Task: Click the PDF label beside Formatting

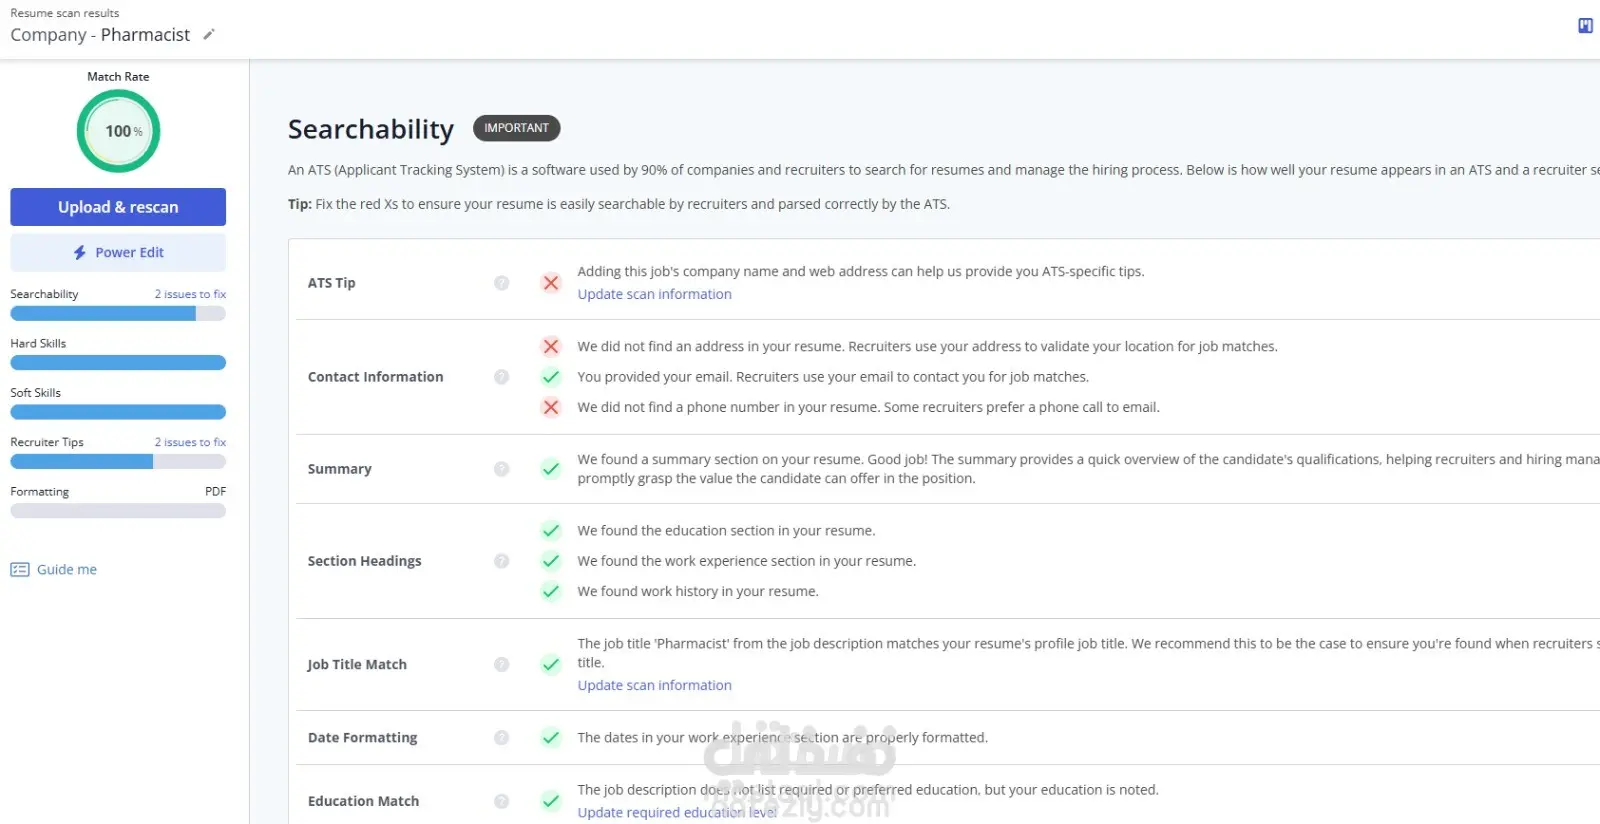Action: (x=215, y=492)
